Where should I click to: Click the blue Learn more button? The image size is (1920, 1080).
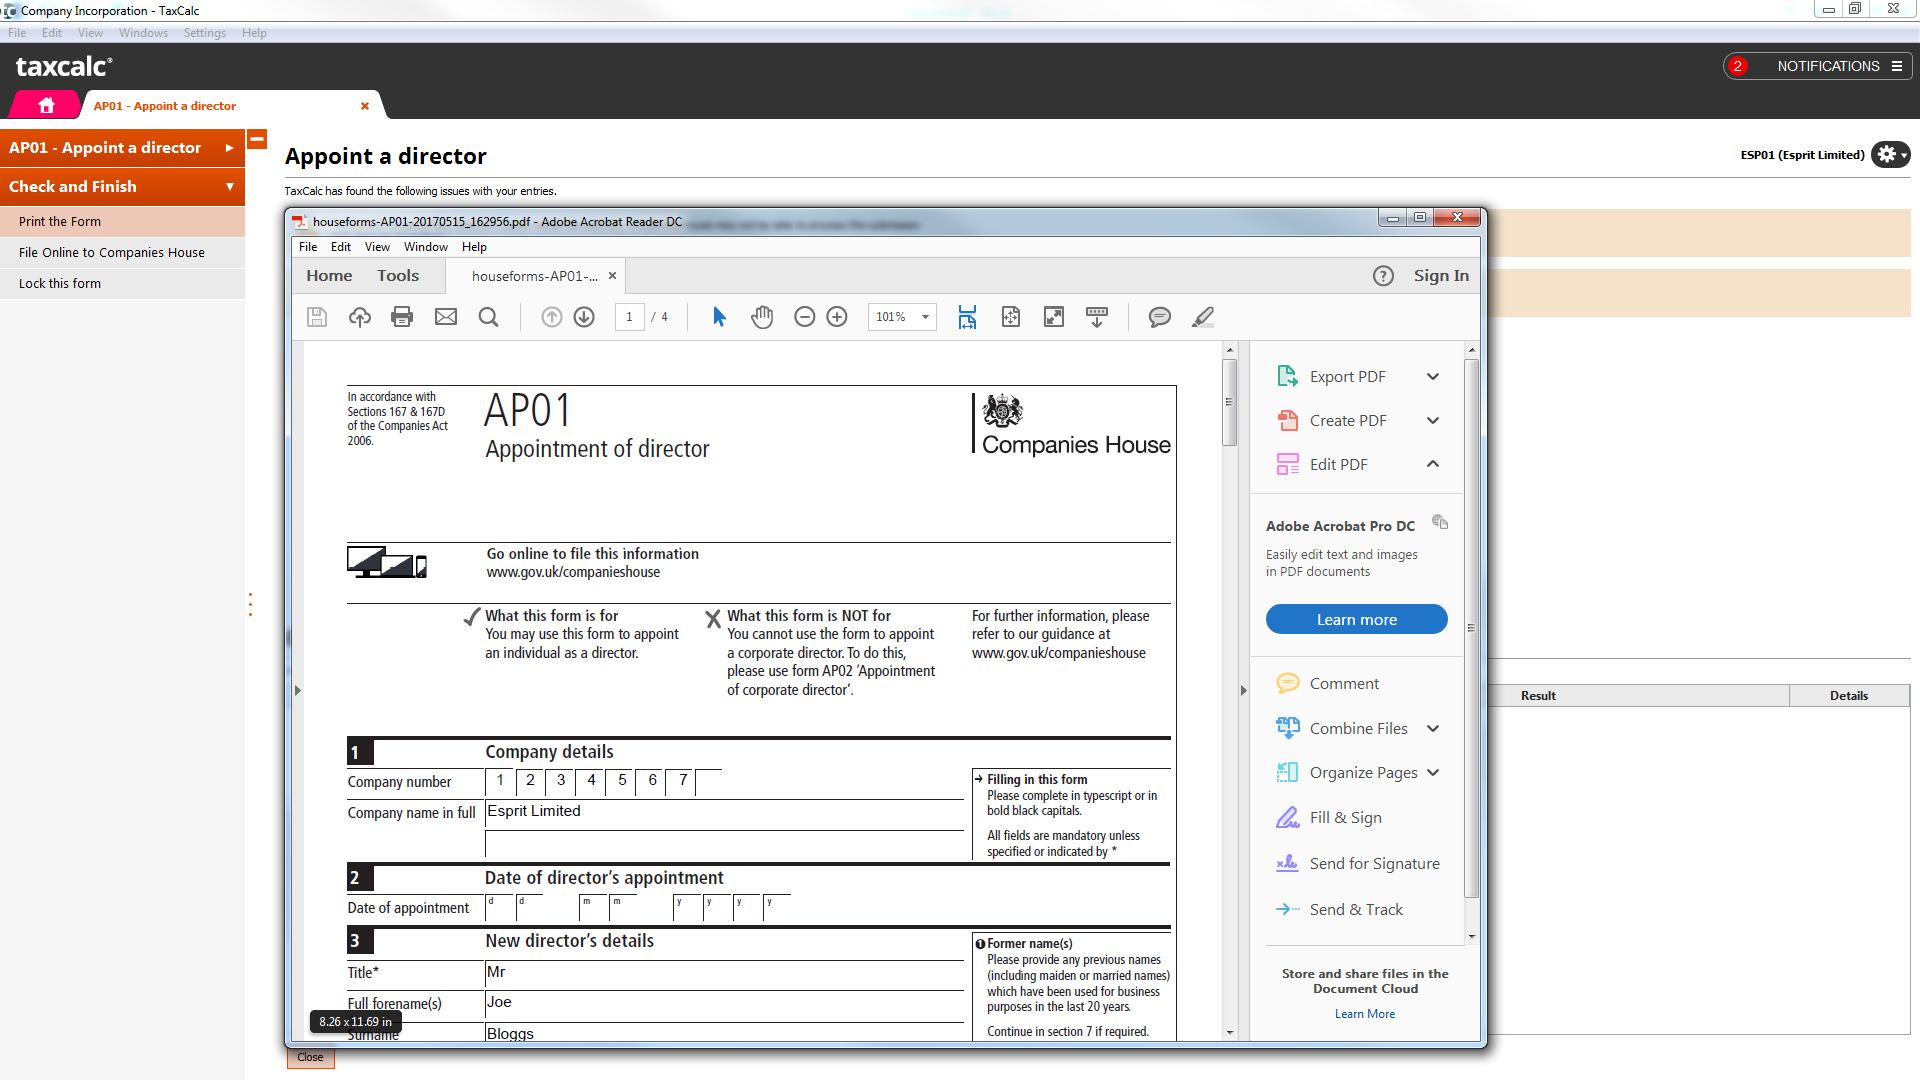(x=1356, y=619)
